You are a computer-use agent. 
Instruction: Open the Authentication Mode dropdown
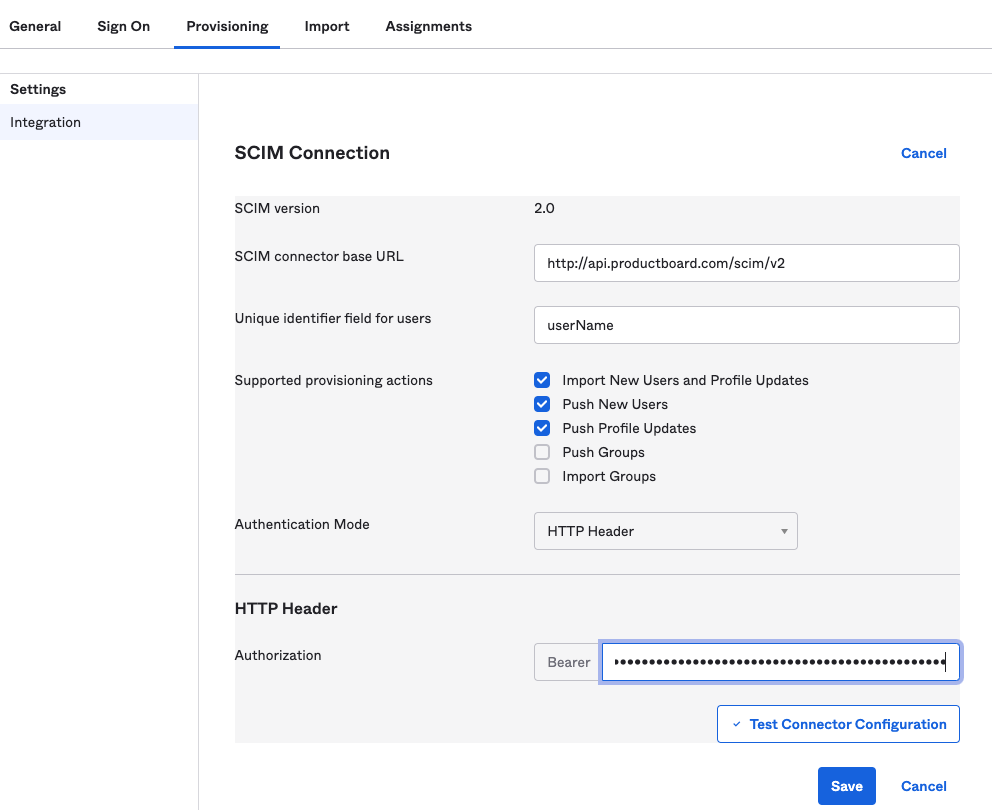[666, 531]
